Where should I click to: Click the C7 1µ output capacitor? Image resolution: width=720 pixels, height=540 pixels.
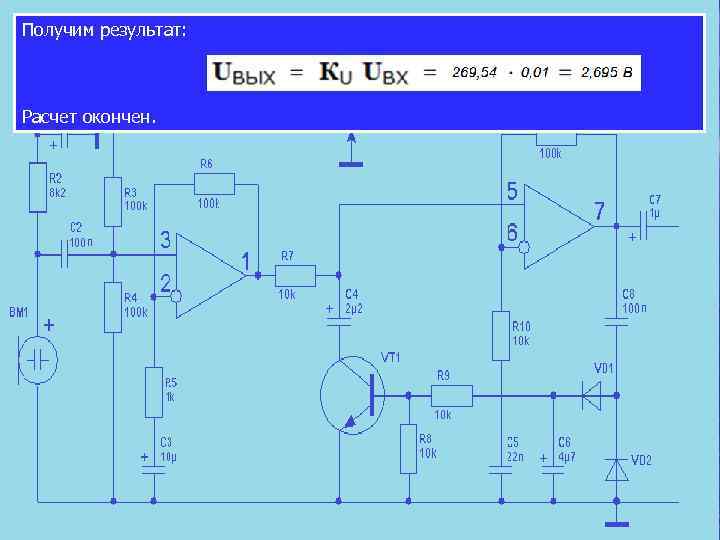point(644,226)
